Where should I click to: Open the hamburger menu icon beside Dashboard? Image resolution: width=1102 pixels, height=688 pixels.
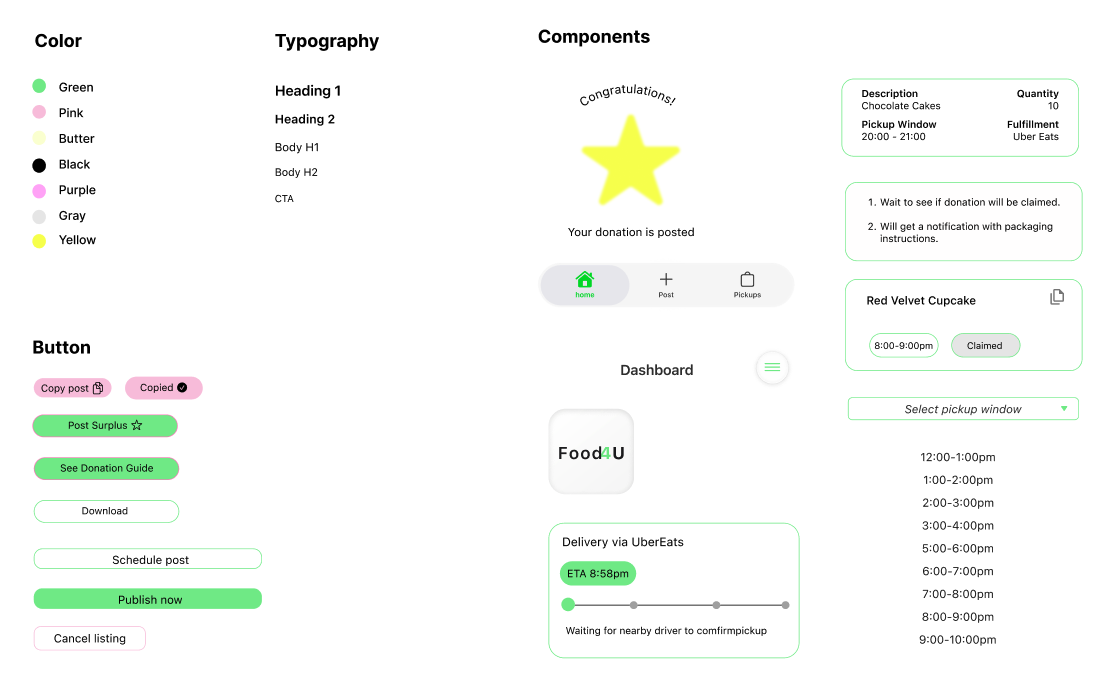click(772, 368)
